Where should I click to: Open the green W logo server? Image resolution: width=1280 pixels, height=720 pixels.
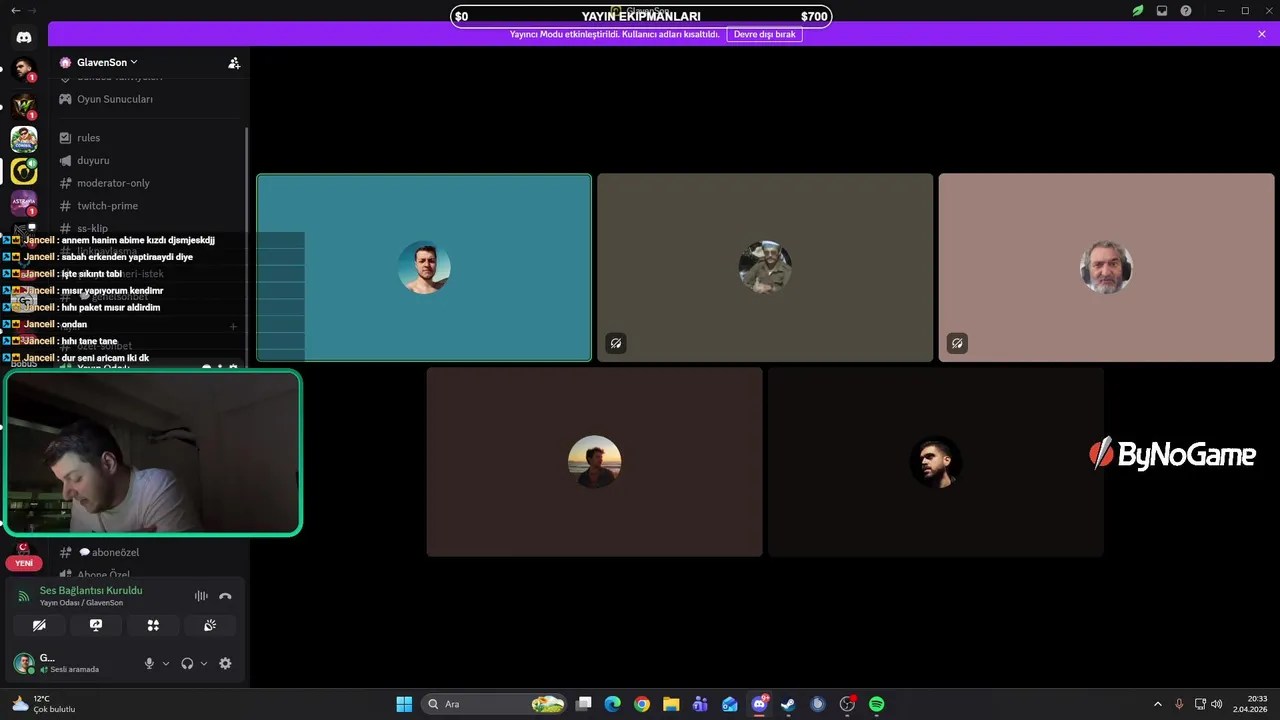pos(24,105)
